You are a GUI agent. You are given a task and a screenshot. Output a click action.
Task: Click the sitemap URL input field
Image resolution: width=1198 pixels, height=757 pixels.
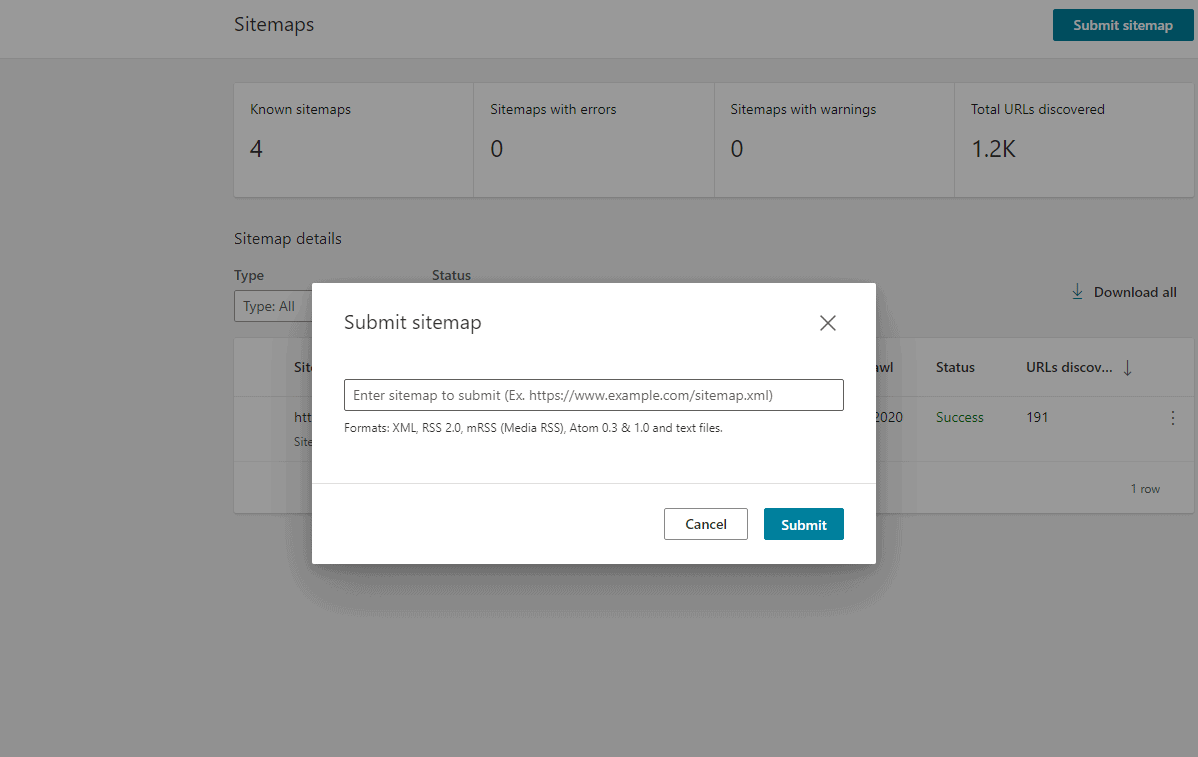593,394
